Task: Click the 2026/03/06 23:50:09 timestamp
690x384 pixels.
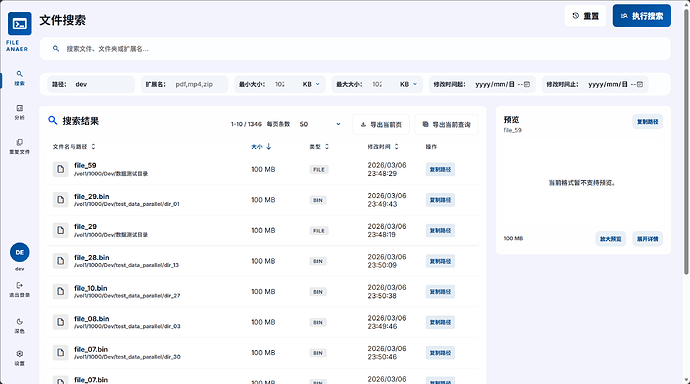Action: (387, 261)
